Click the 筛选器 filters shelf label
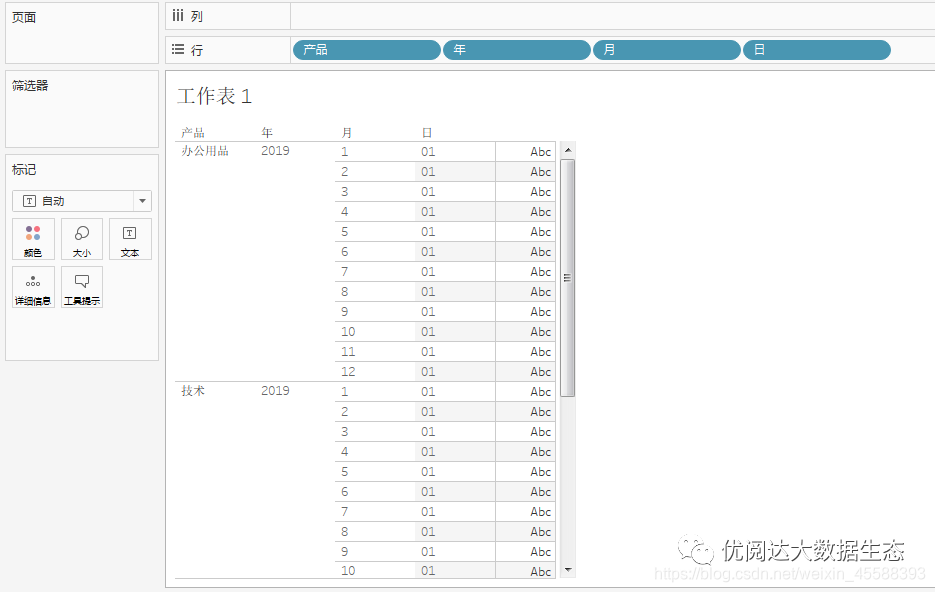This screenshot has height=592, width=935. point(30,85)
